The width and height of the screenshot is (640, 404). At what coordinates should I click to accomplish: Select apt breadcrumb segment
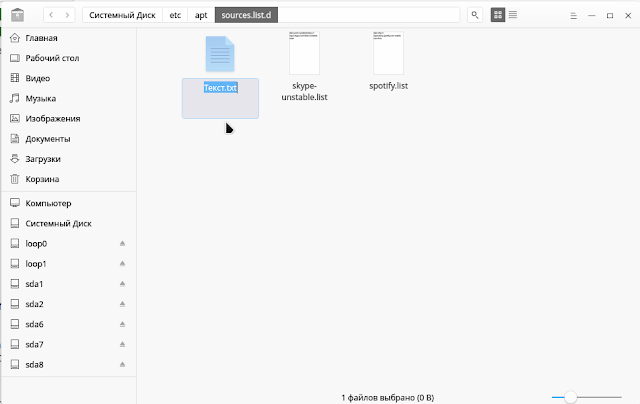(201, 15)
